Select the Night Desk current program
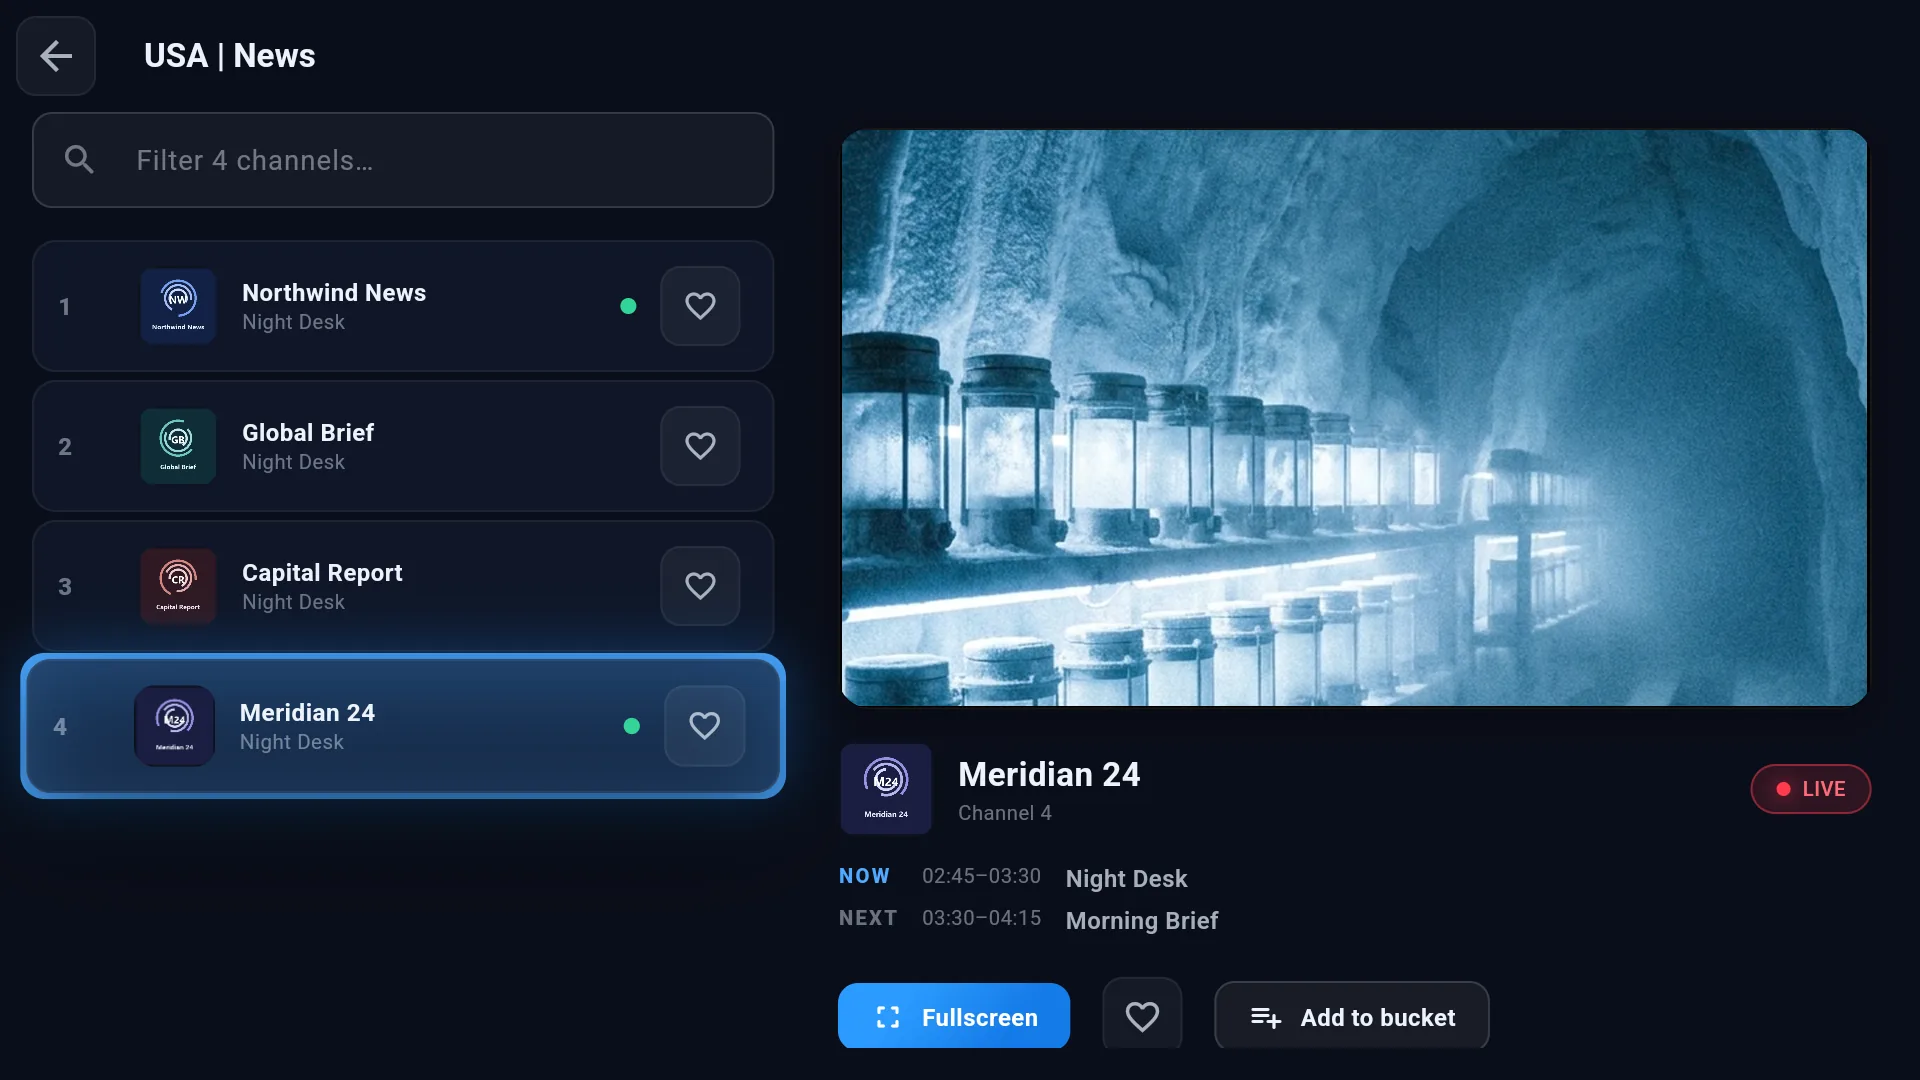1920x1080 pixels. click(1126, 879)
